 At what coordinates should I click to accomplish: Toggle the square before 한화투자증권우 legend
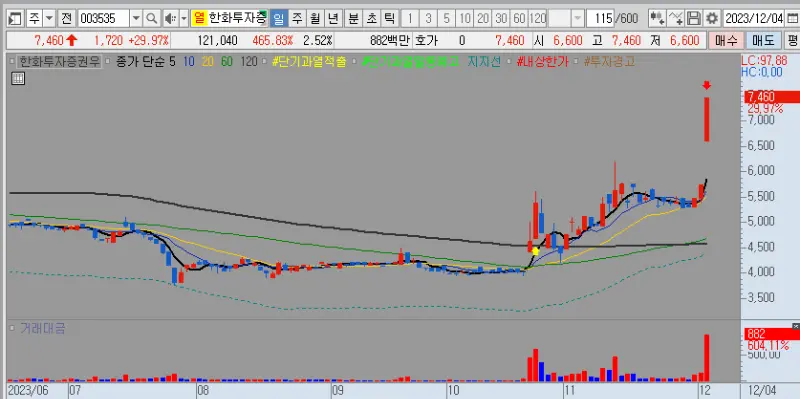[13, 62]
